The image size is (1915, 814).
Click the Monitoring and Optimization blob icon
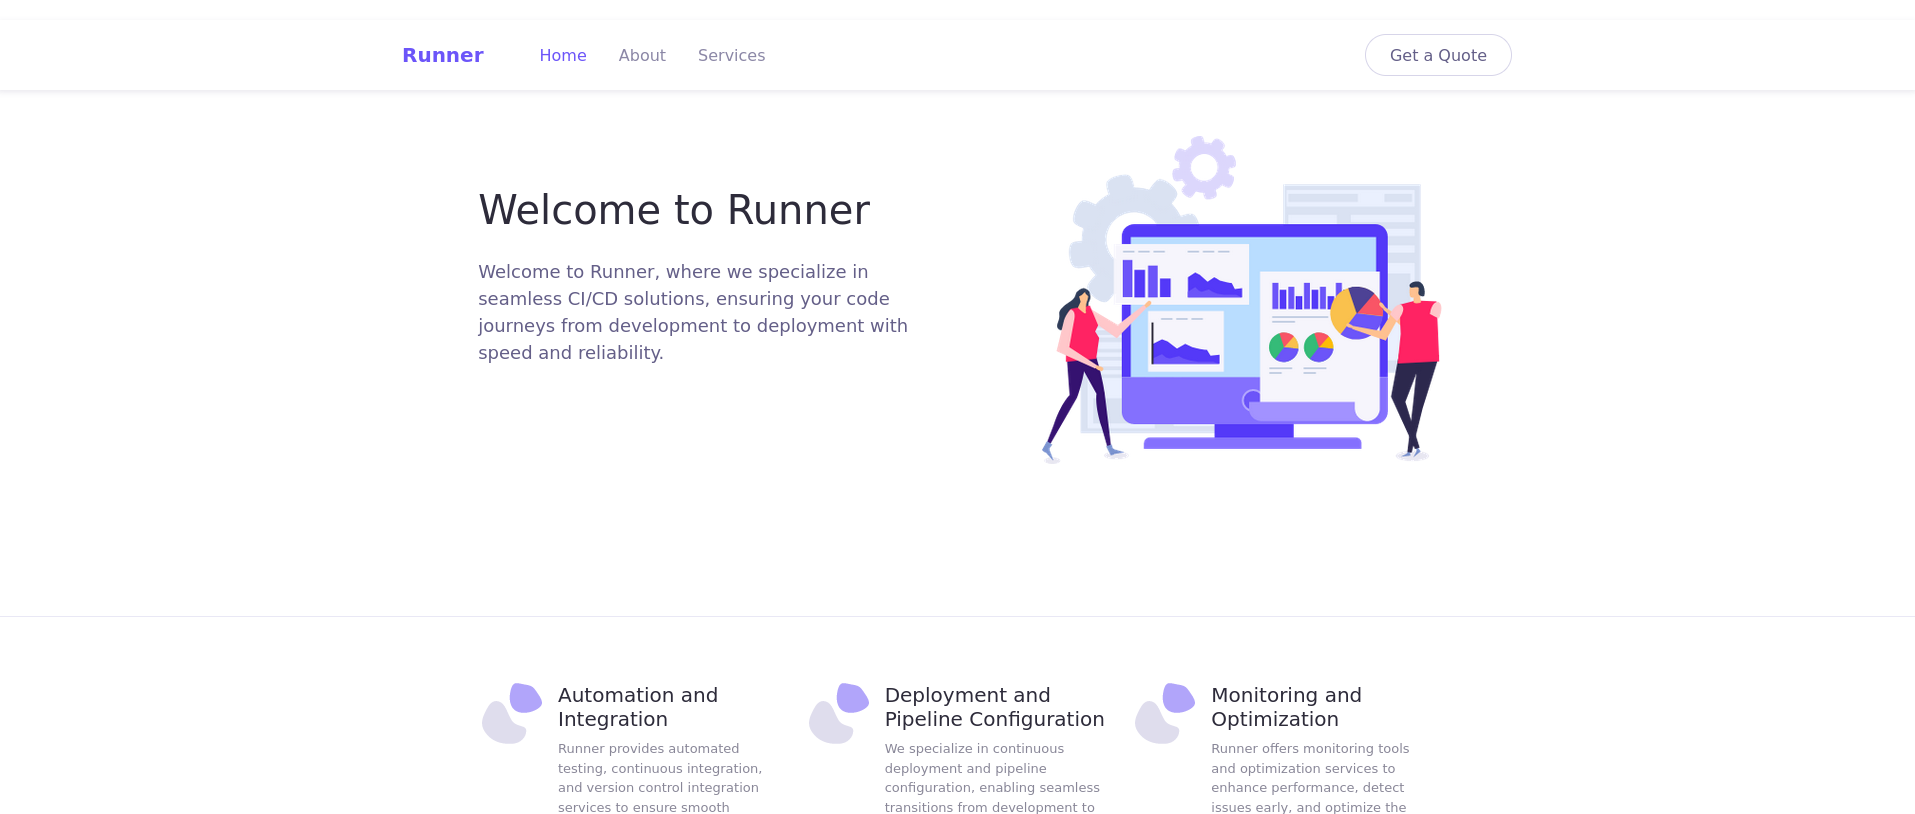1164,713
